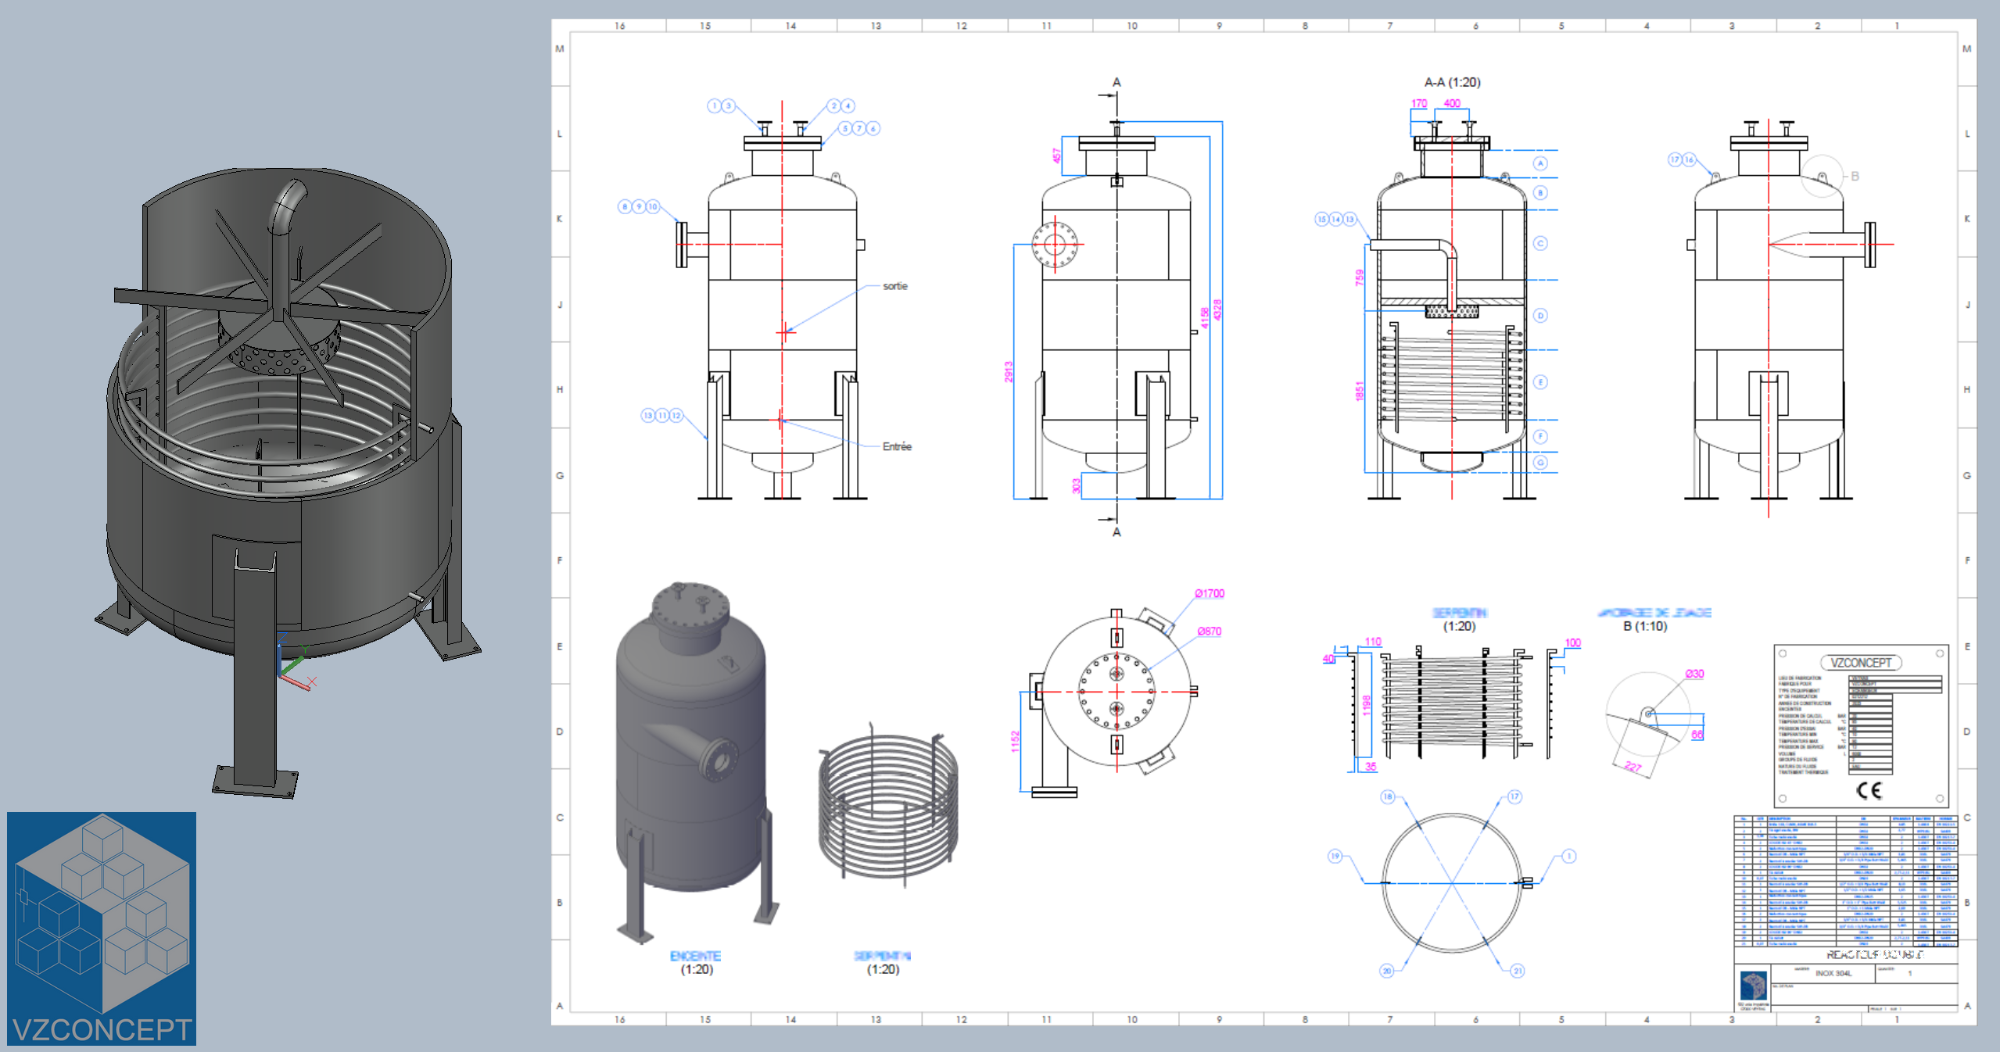Select balloon 19 on the ring view

[1334, 856]
